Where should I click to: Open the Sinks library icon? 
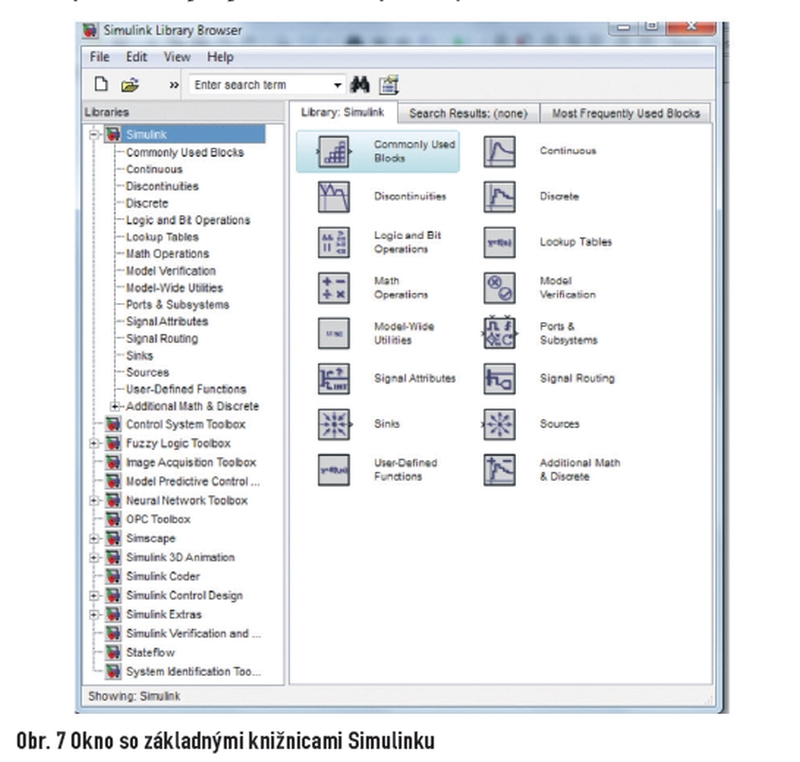[334, 424]
